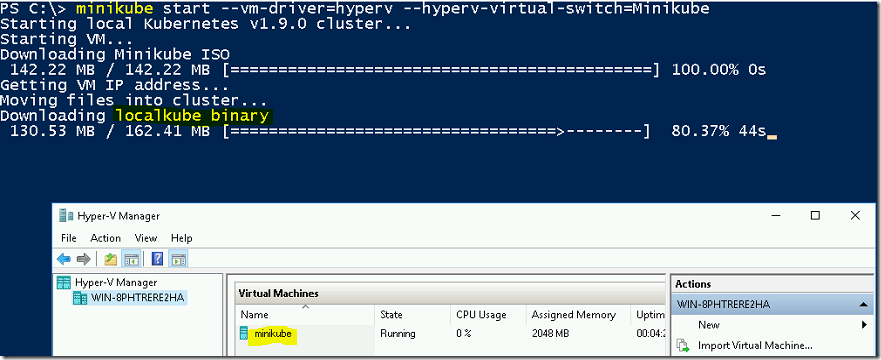Click Import Virtual Machine... action
The height and width of the screenshot is (360, 881).
(755, 346)
